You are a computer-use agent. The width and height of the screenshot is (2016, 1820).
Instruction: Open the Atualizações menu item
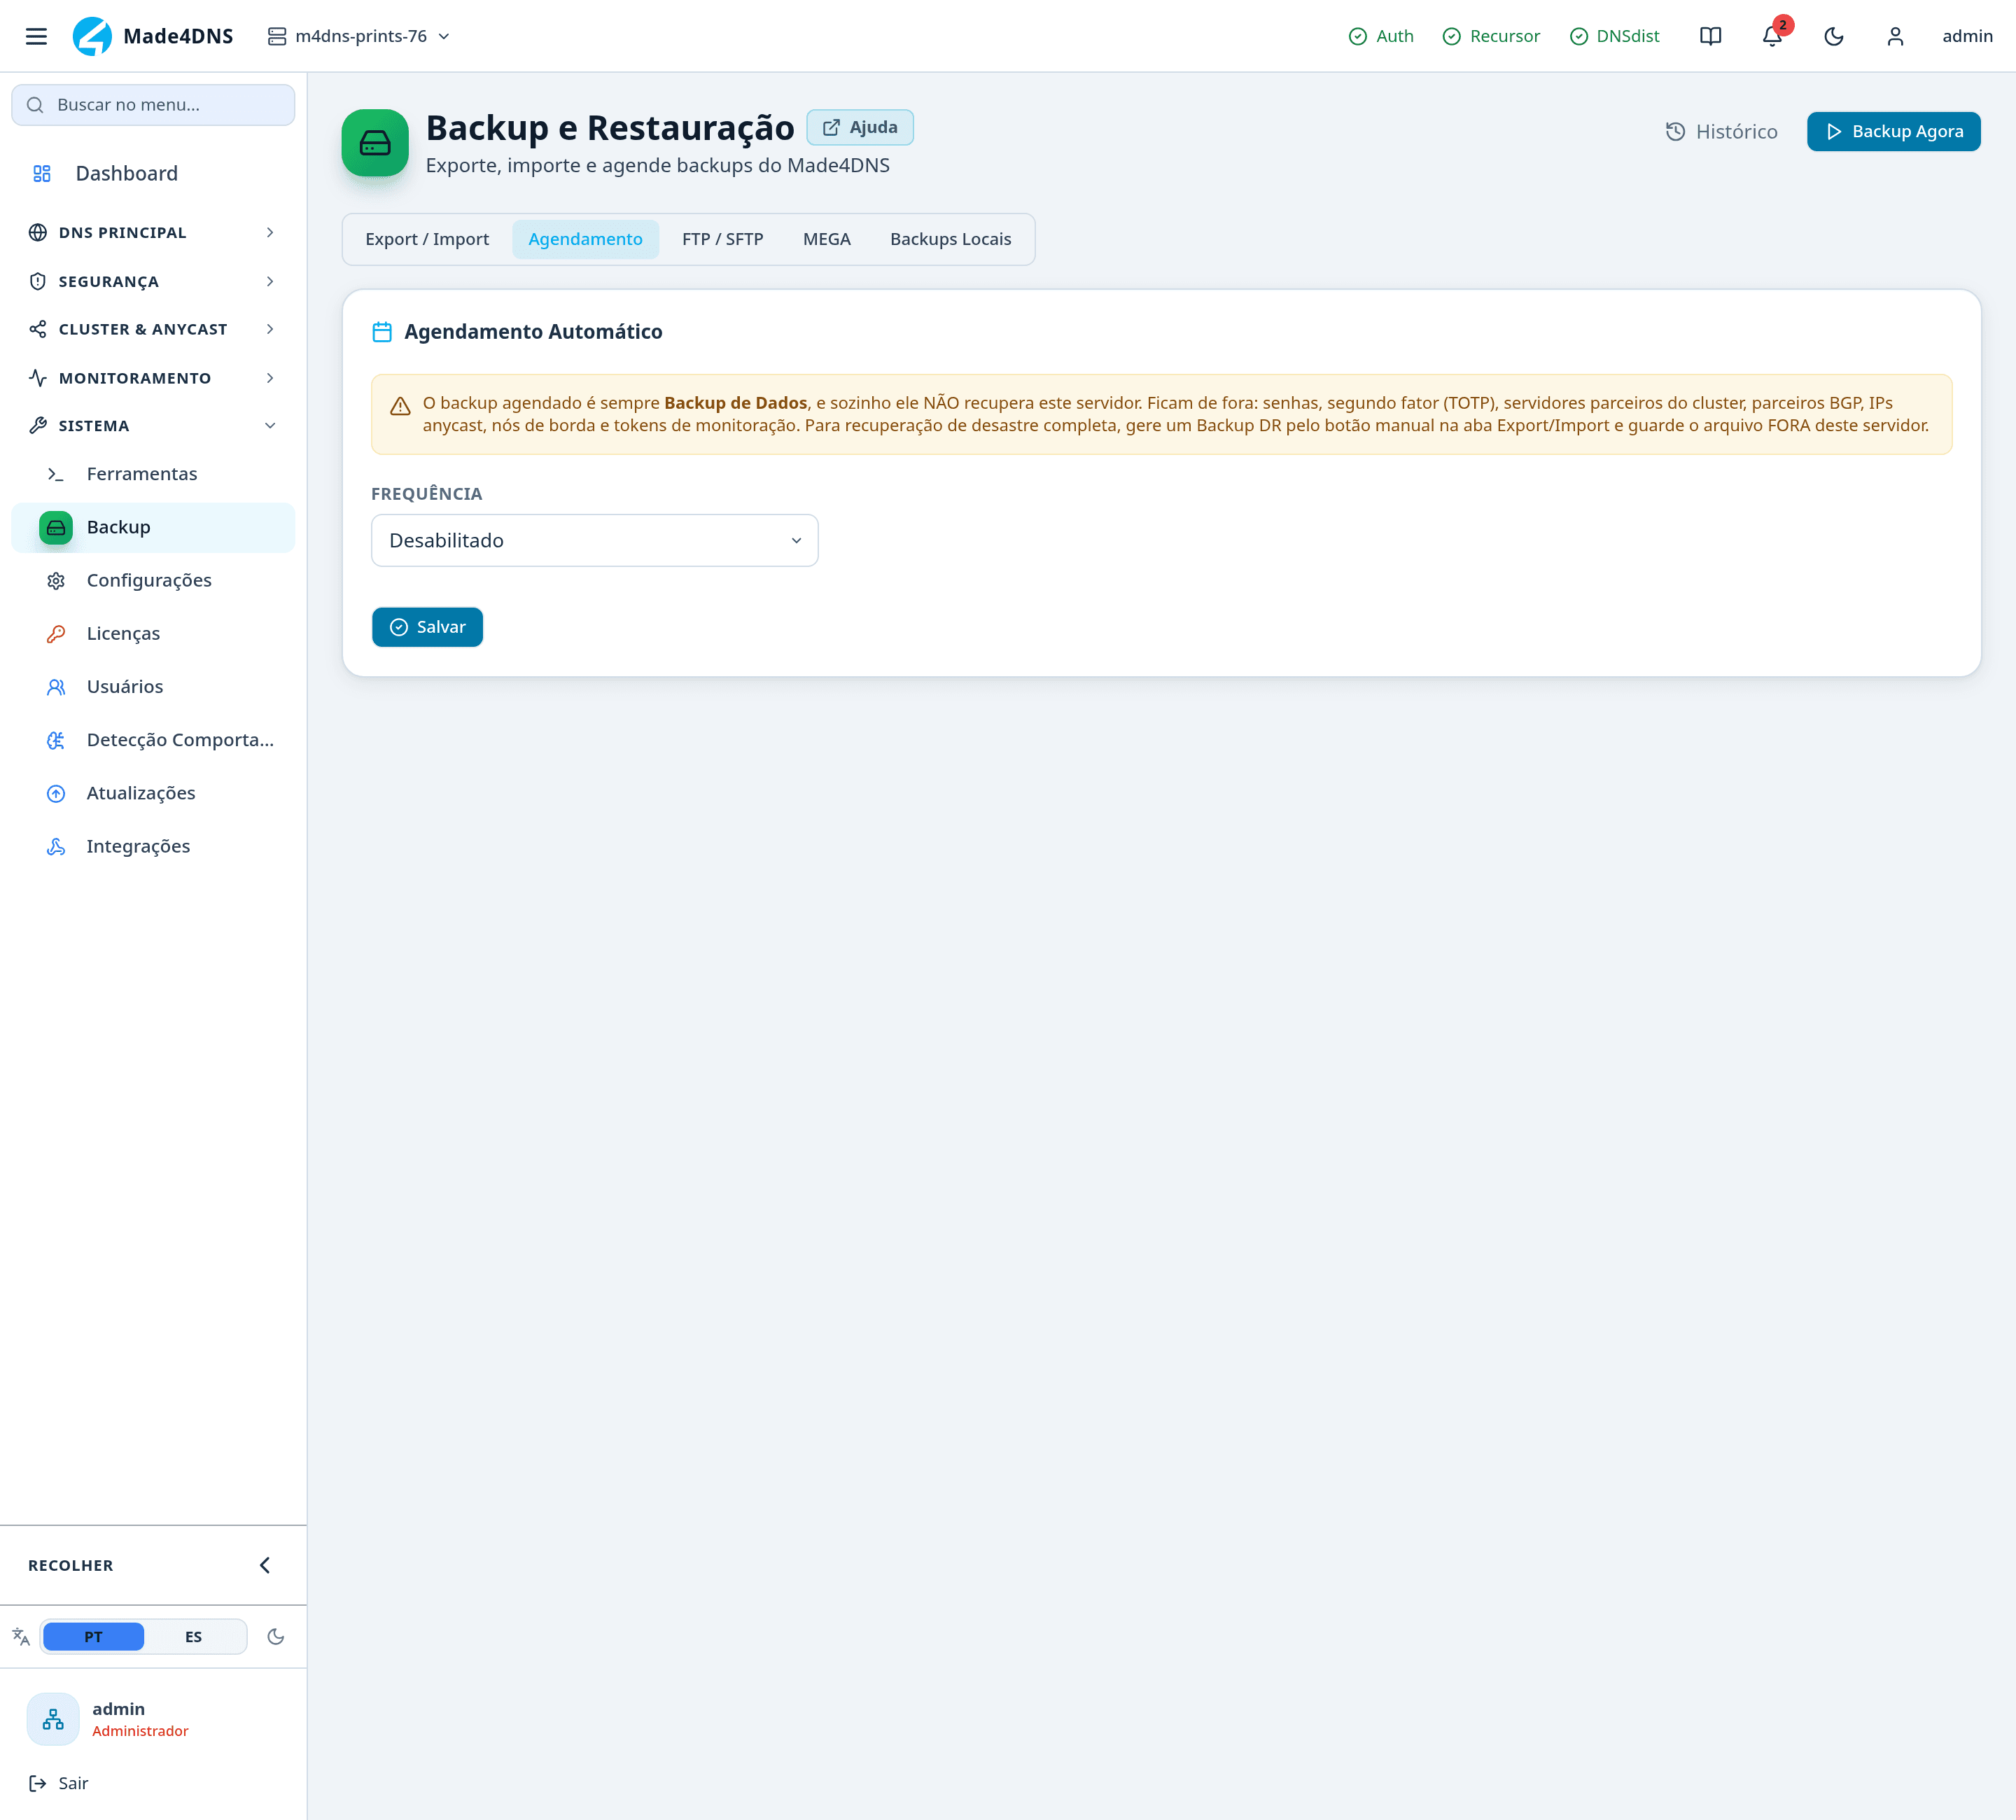coord(153,793)
